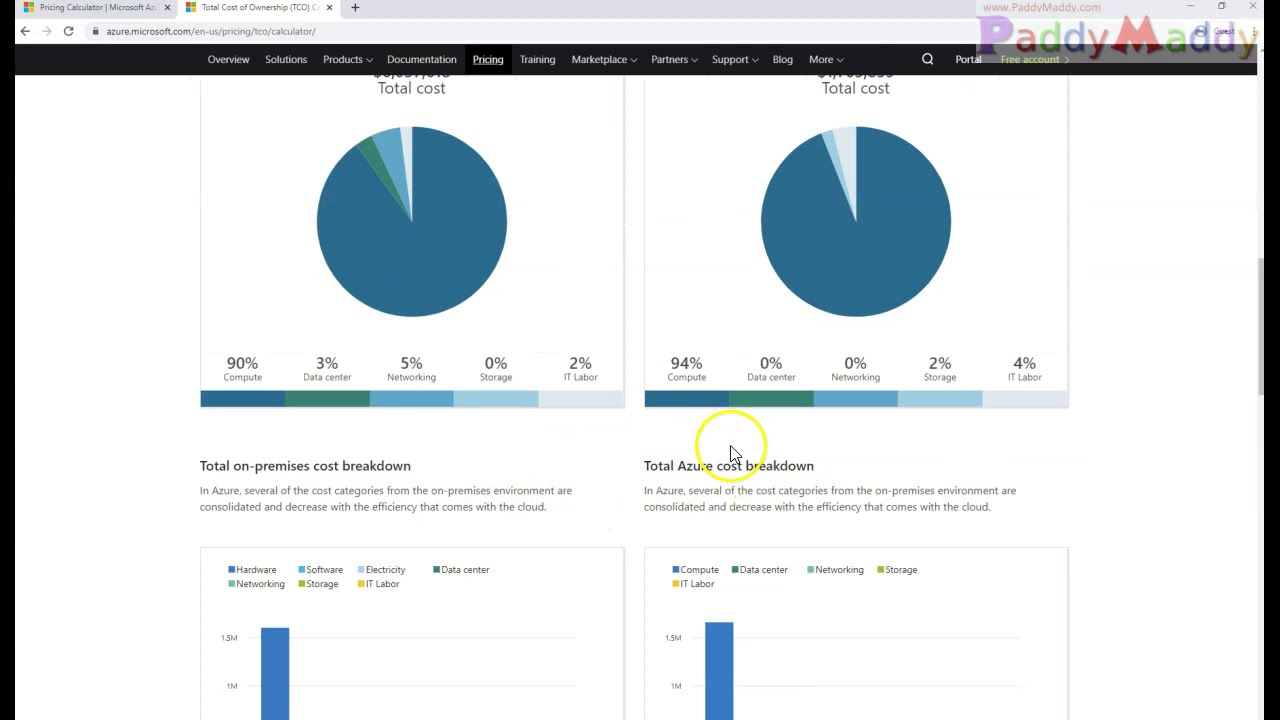Expand the More dropdown menu
Screen dimensions: 1280x720
(x=826, y=59)
